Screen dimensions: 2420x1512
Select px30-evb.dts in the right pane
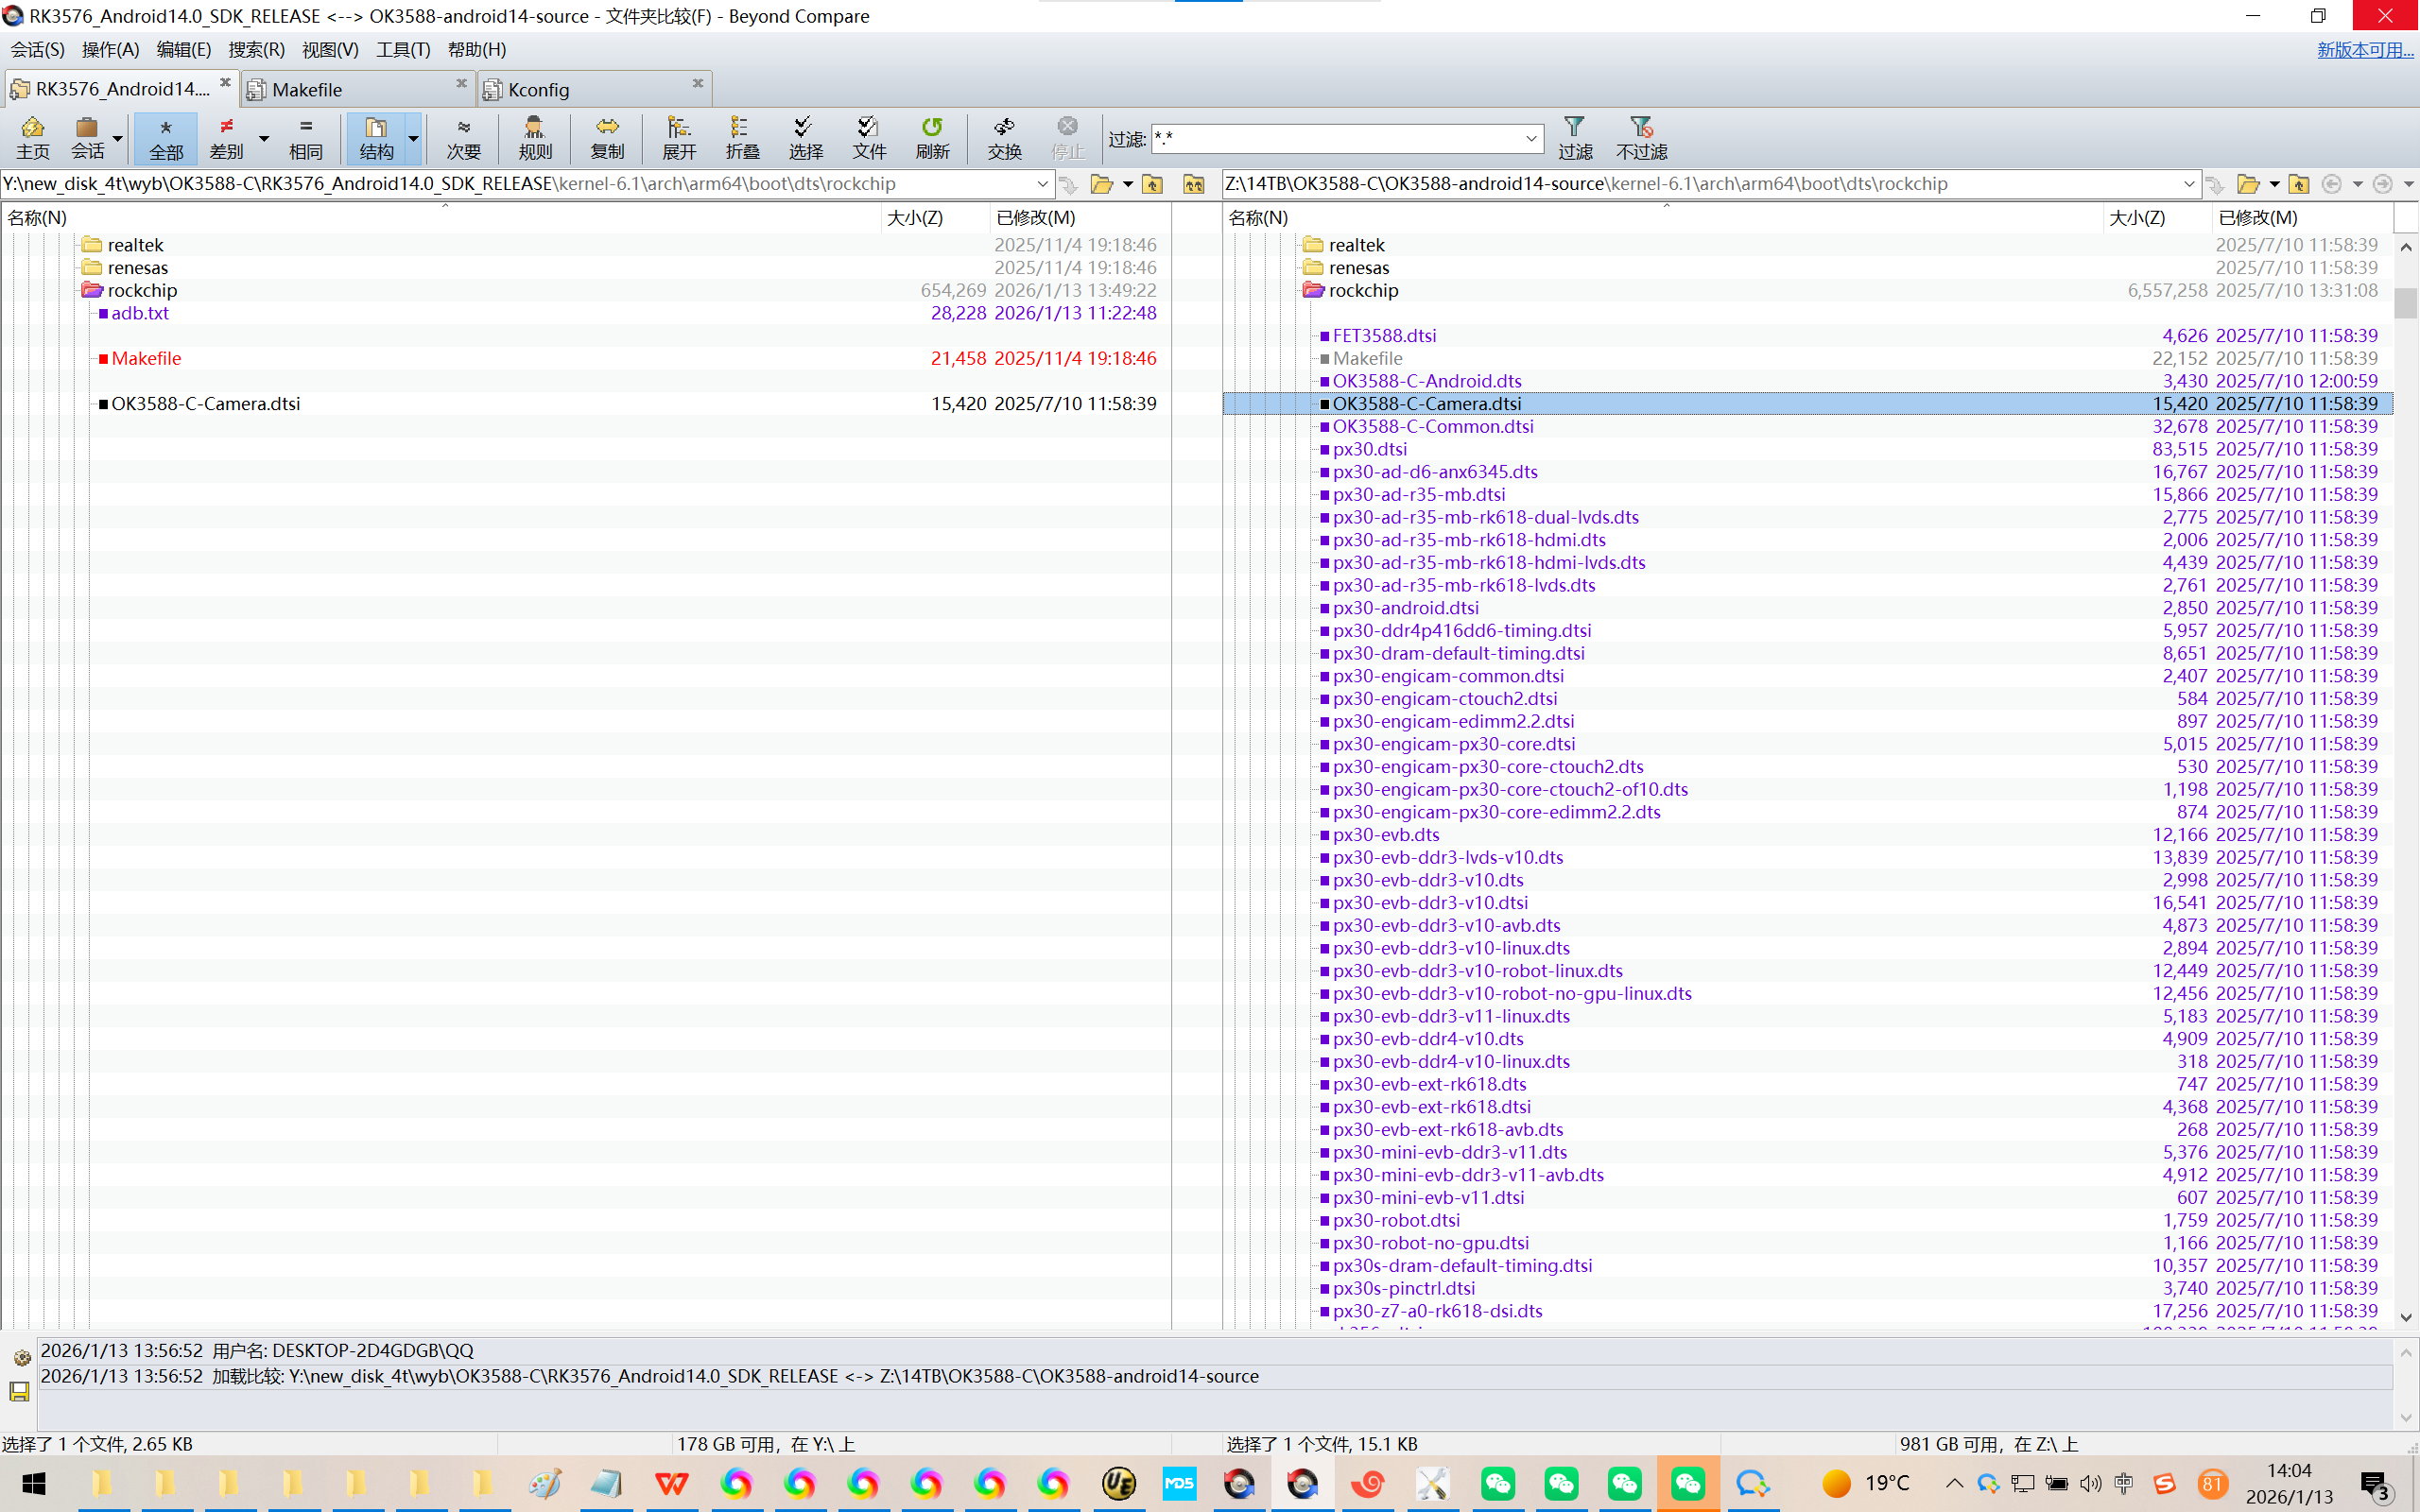click(x=1385, y=834)
